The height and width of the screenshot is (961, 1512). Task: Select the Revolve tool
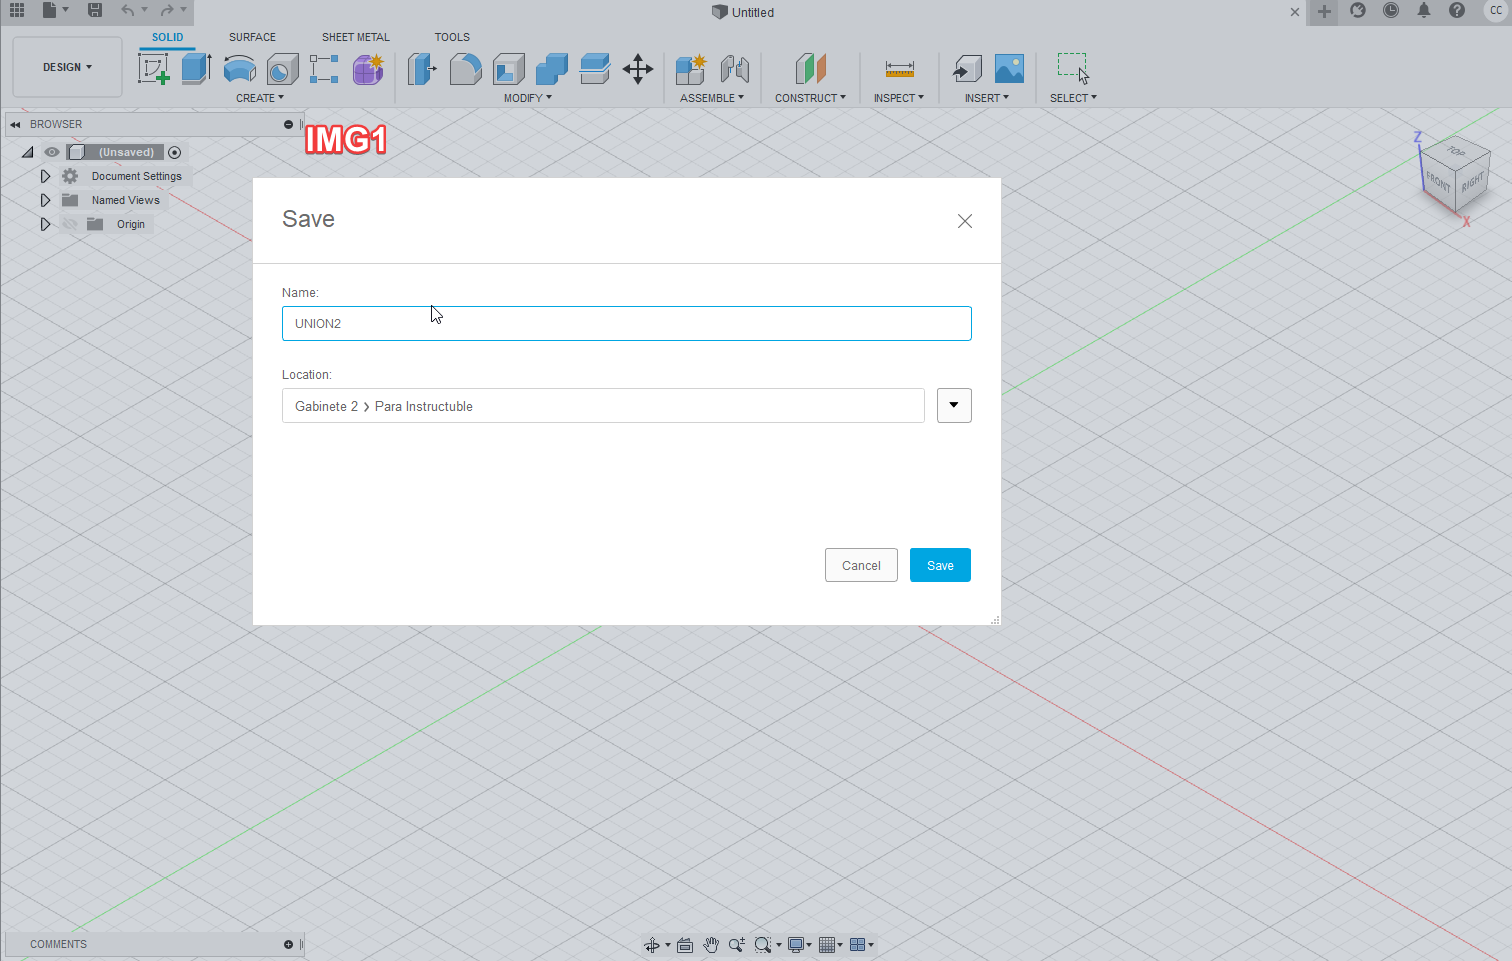tap(239, 69)
